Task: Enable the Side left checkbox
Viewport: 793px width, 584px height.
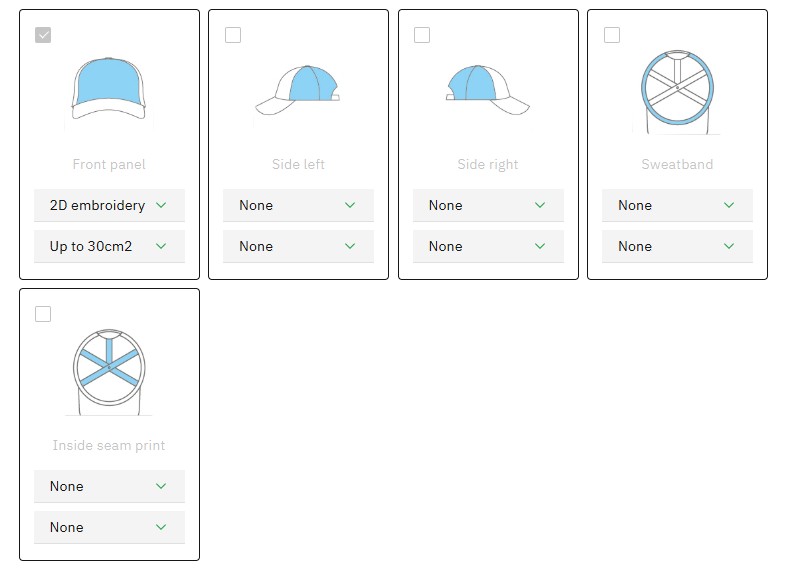Action: tap(233, 35)
